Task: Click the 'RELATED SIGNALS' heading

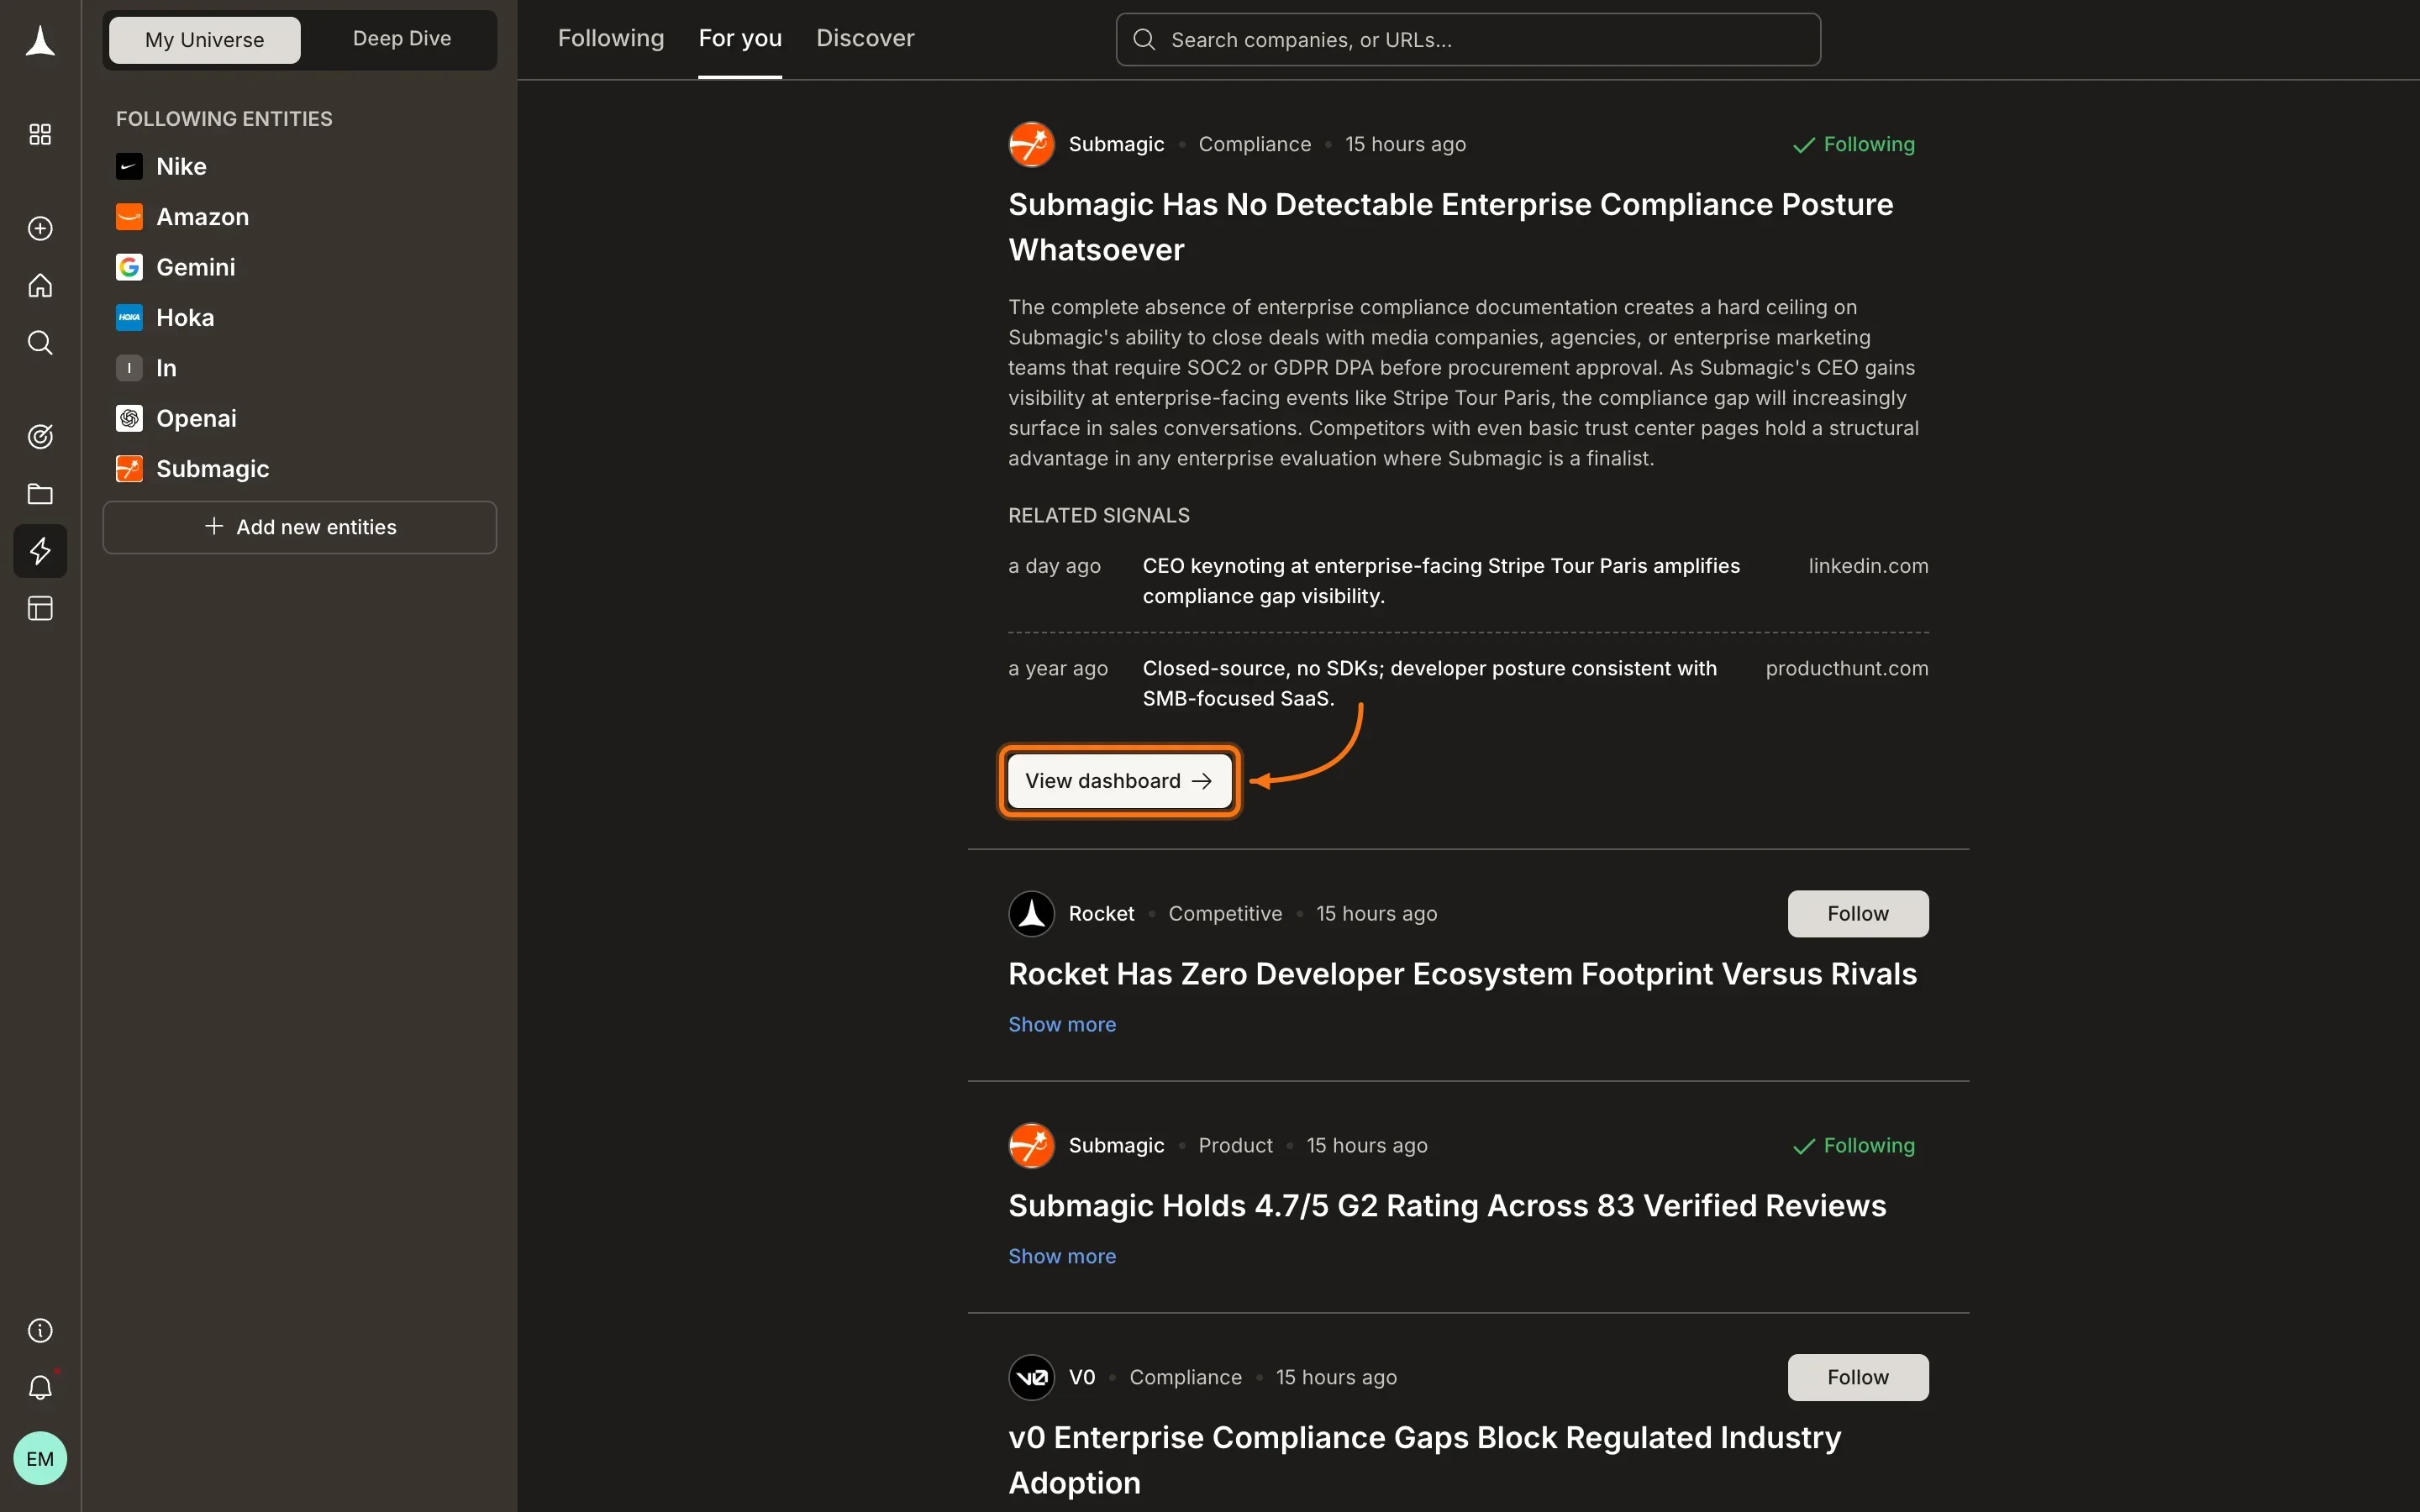Action: pos(1099,516)
